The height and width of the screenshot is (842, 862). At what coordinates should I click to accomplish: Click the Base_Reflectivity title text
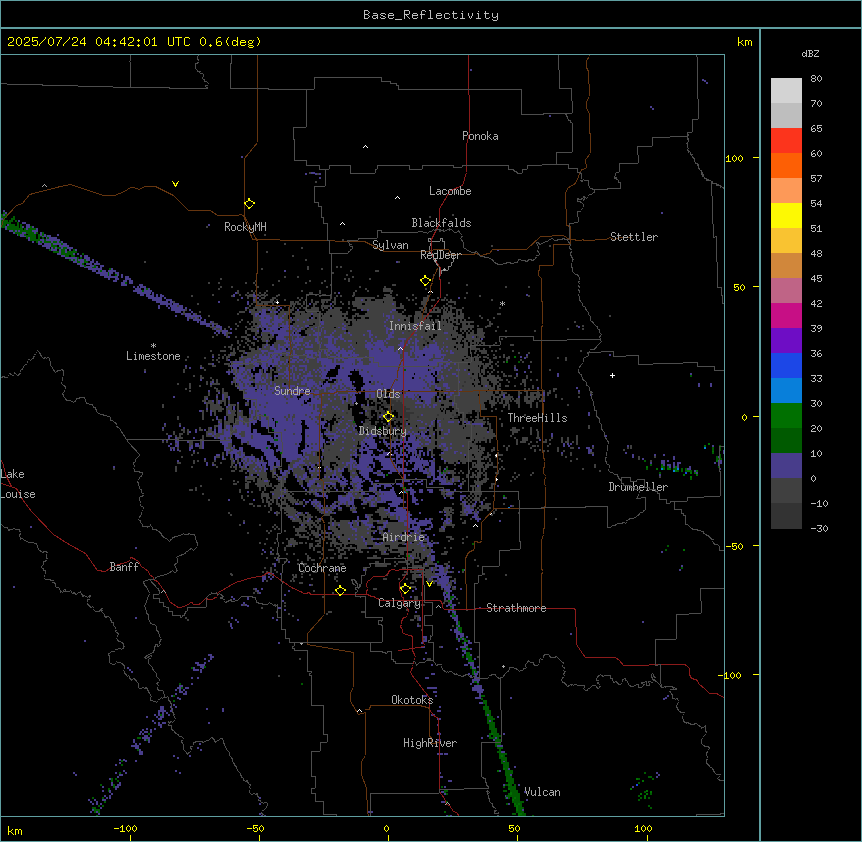click(x=431, y=15)
